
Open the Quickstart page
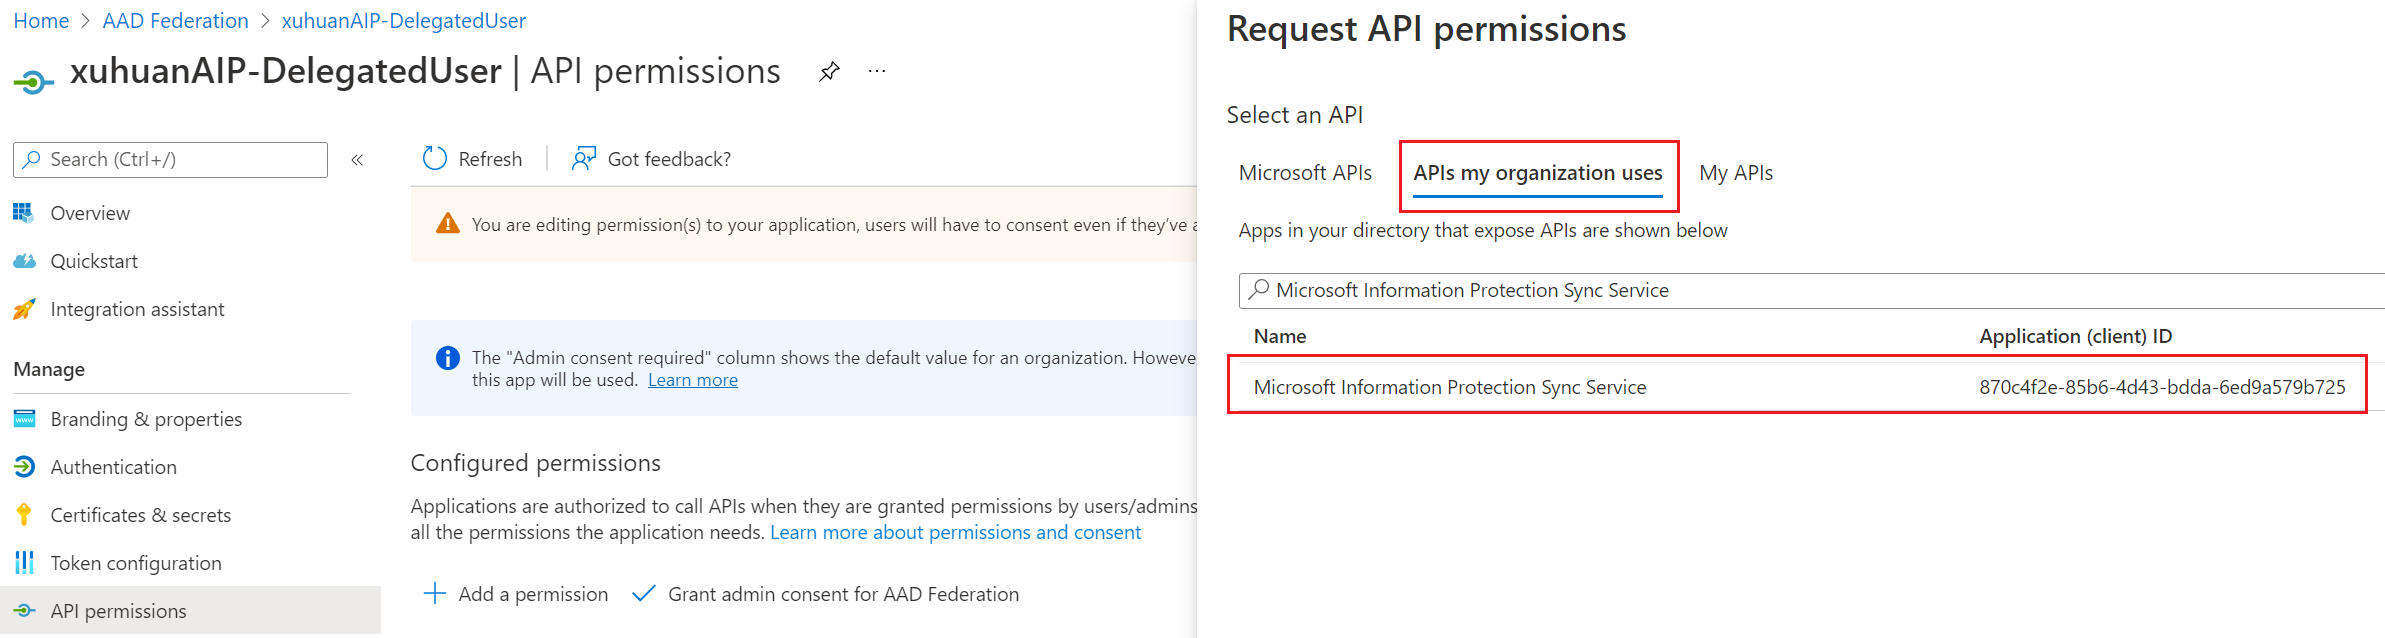click(94, 261)
